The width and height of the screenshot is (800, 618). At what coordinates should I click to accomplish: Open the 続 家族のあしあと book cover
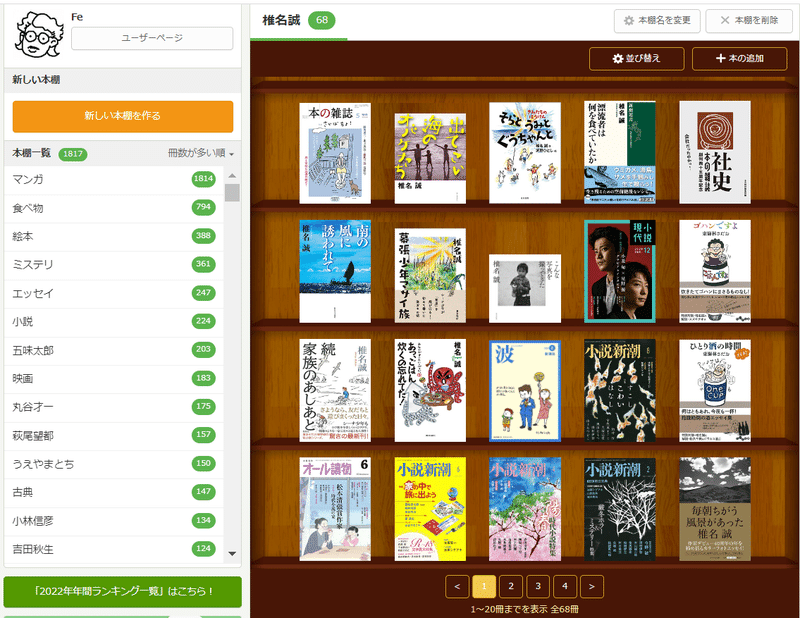[x=335, y=390]
